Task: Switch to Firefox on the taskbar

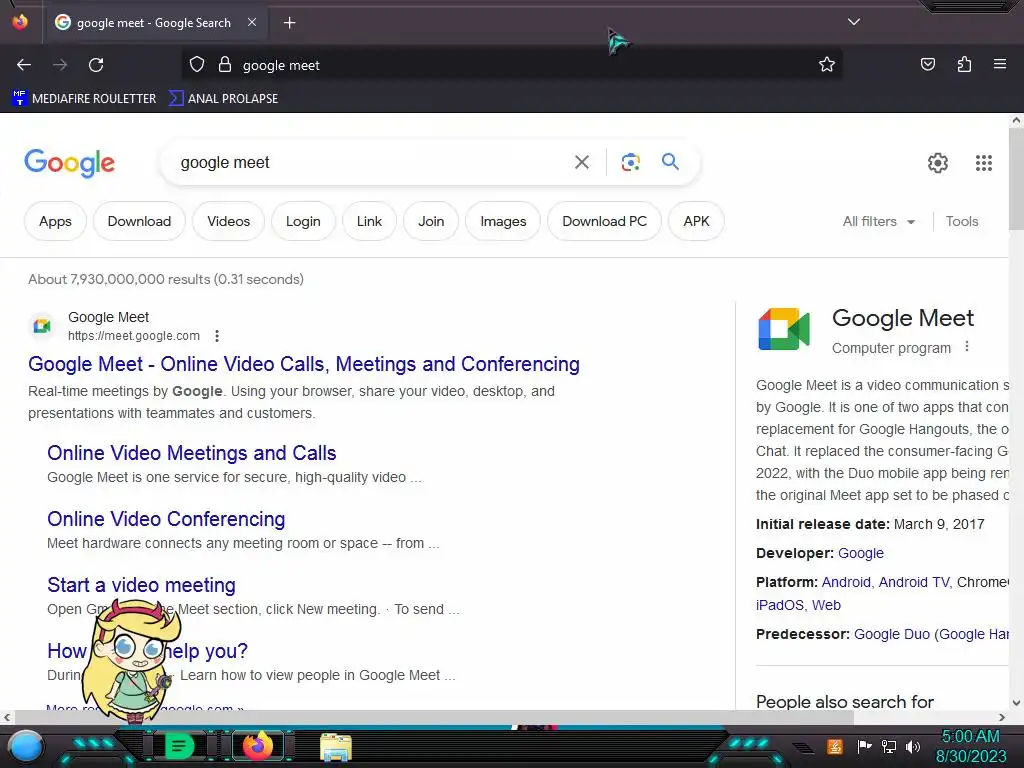Action: click(257, 746)
